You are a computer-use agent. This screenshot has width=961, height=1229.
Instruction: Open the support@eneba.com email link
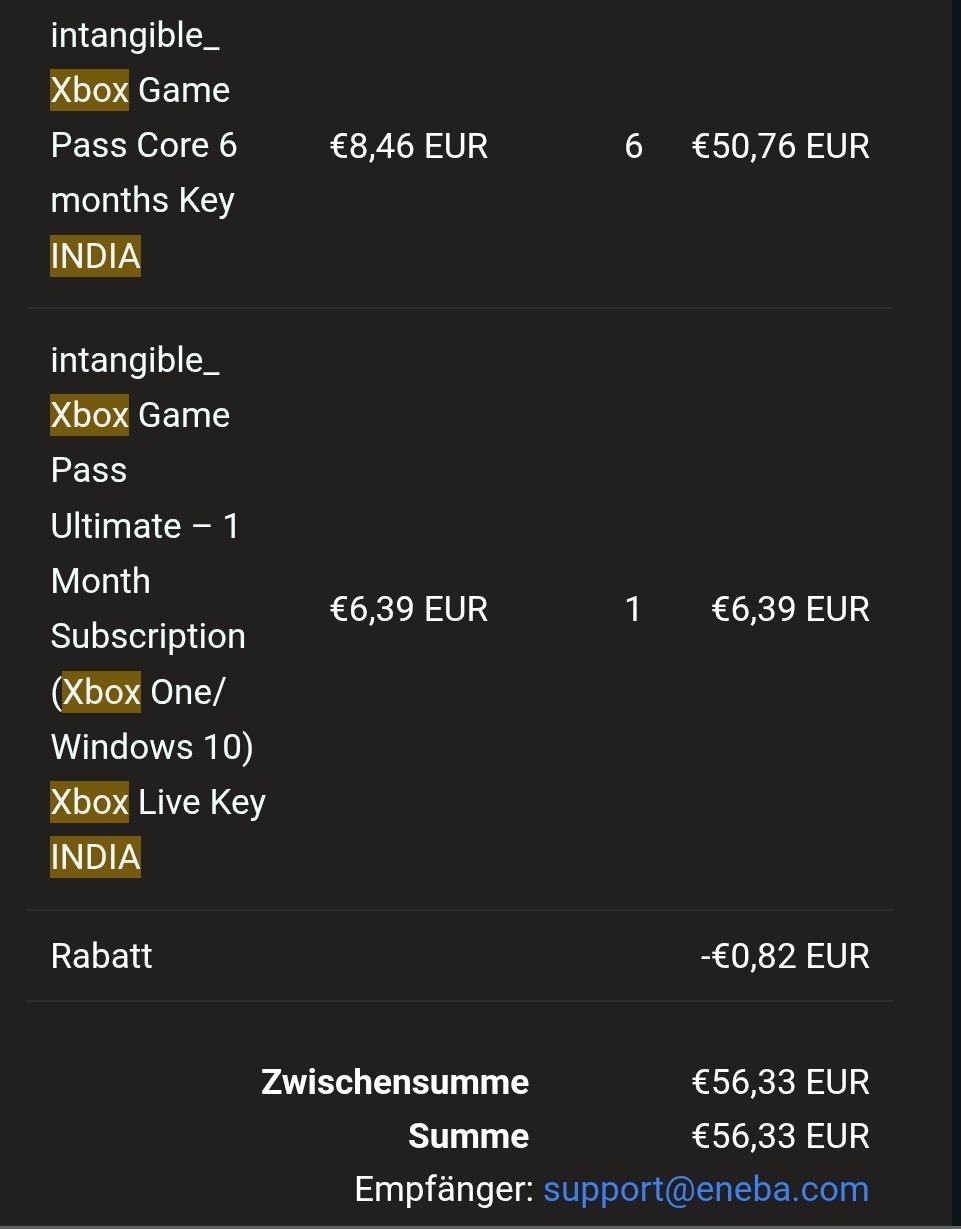[706, 1190]
